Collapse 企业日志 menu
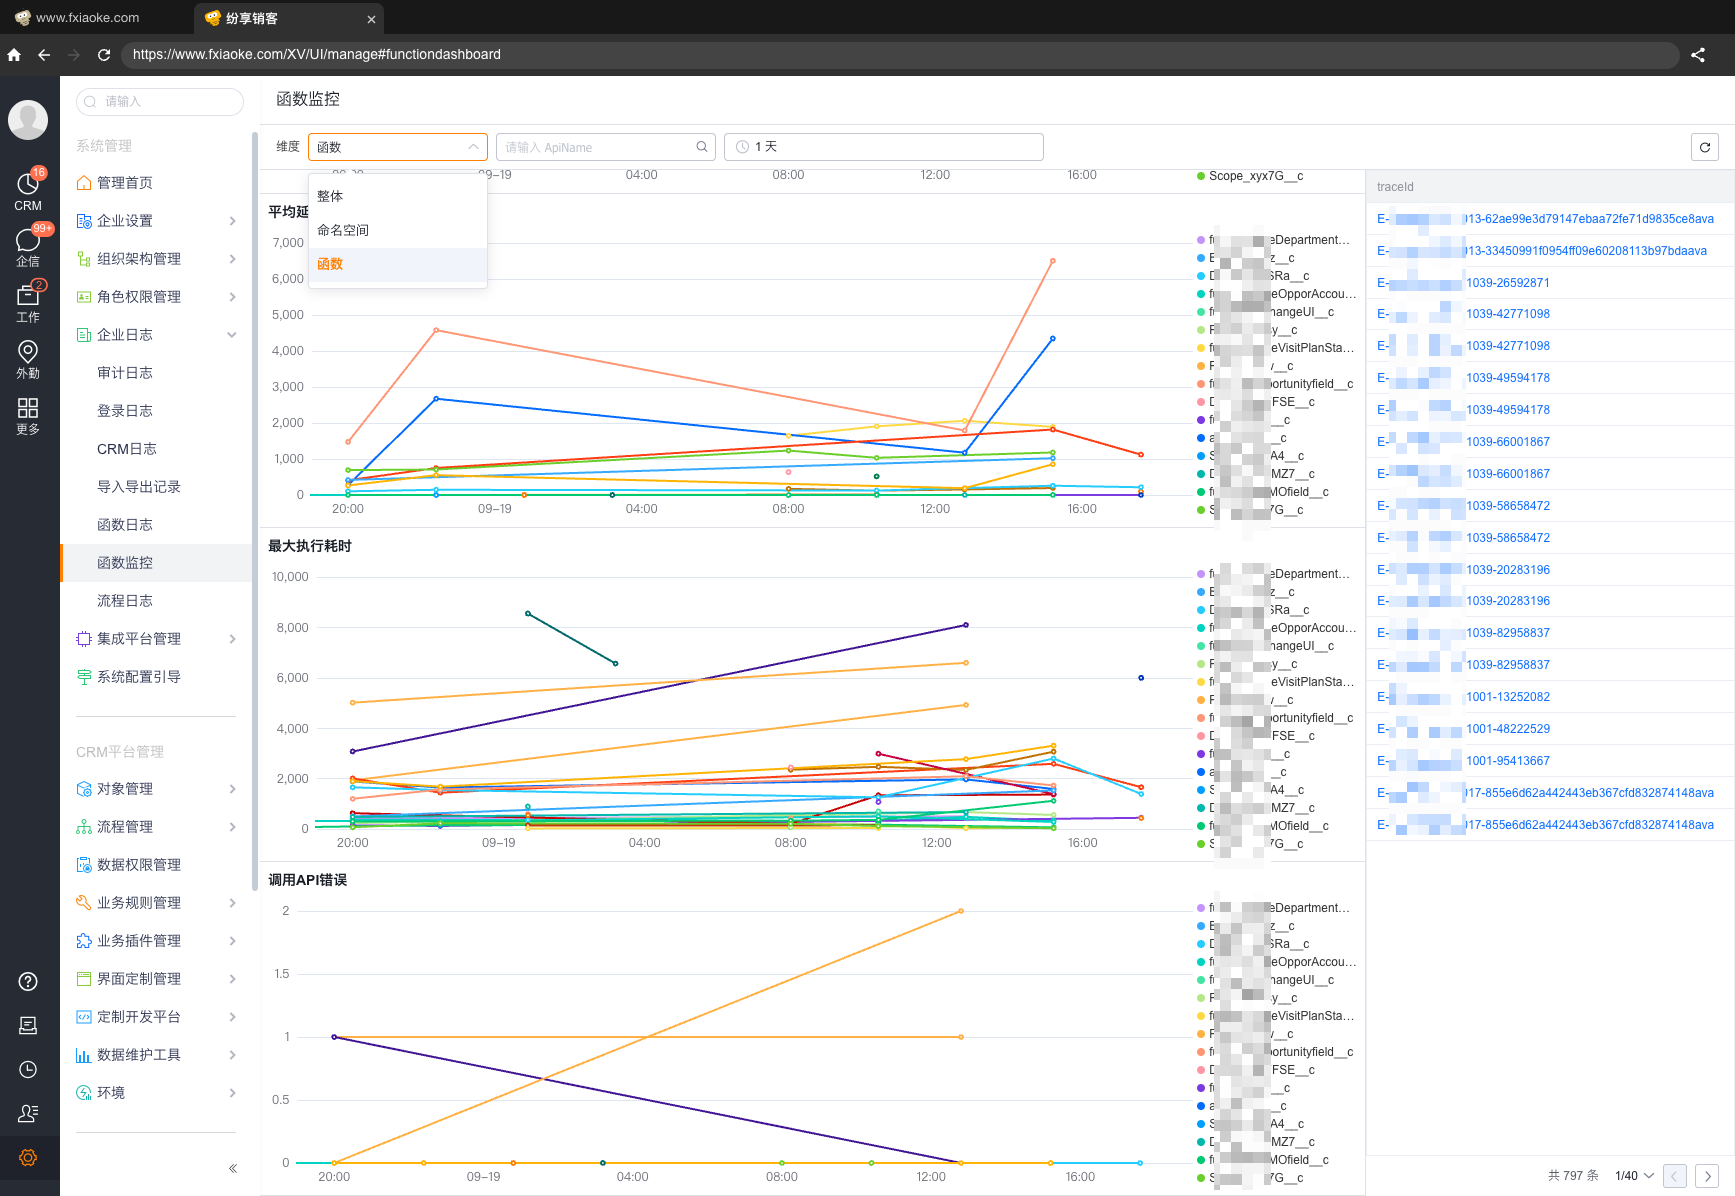Screen dimensions: 1735x1196 click(x=156, y=335)
